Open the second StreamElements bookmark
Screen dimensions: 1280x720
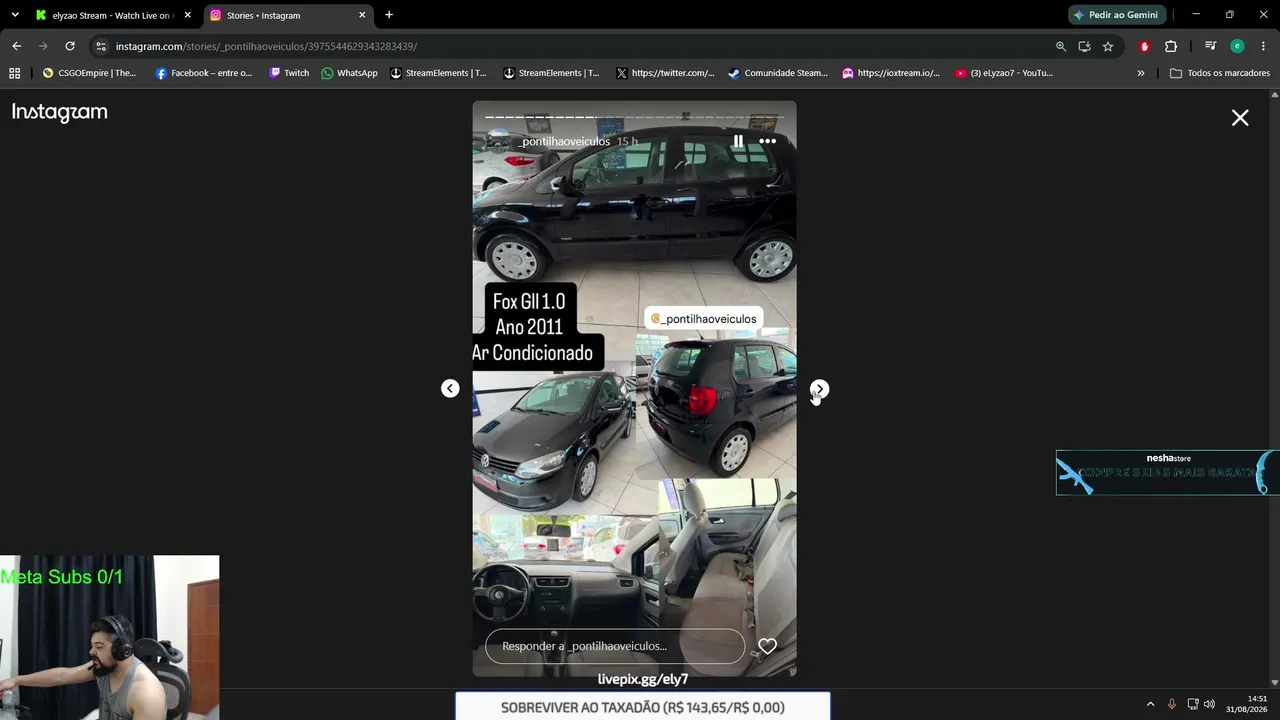pyautogui.click(x=551, y=73)
